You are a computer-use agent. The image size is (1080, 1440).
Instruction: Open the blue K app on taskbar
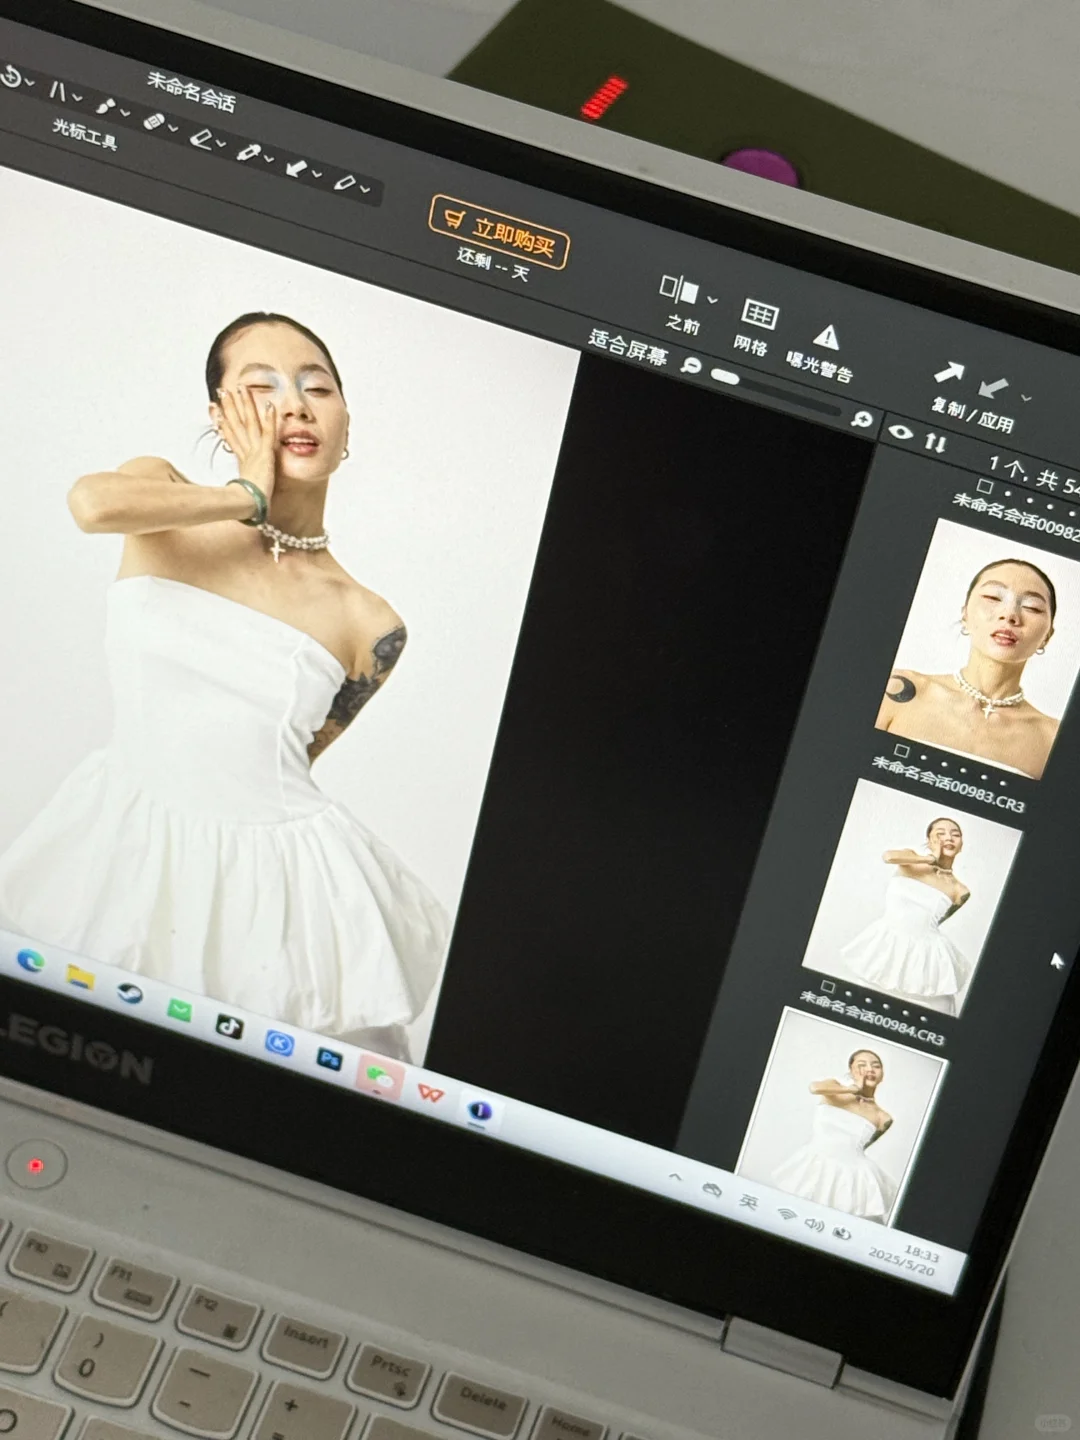pyautogui.click(x=280, y=1043)
